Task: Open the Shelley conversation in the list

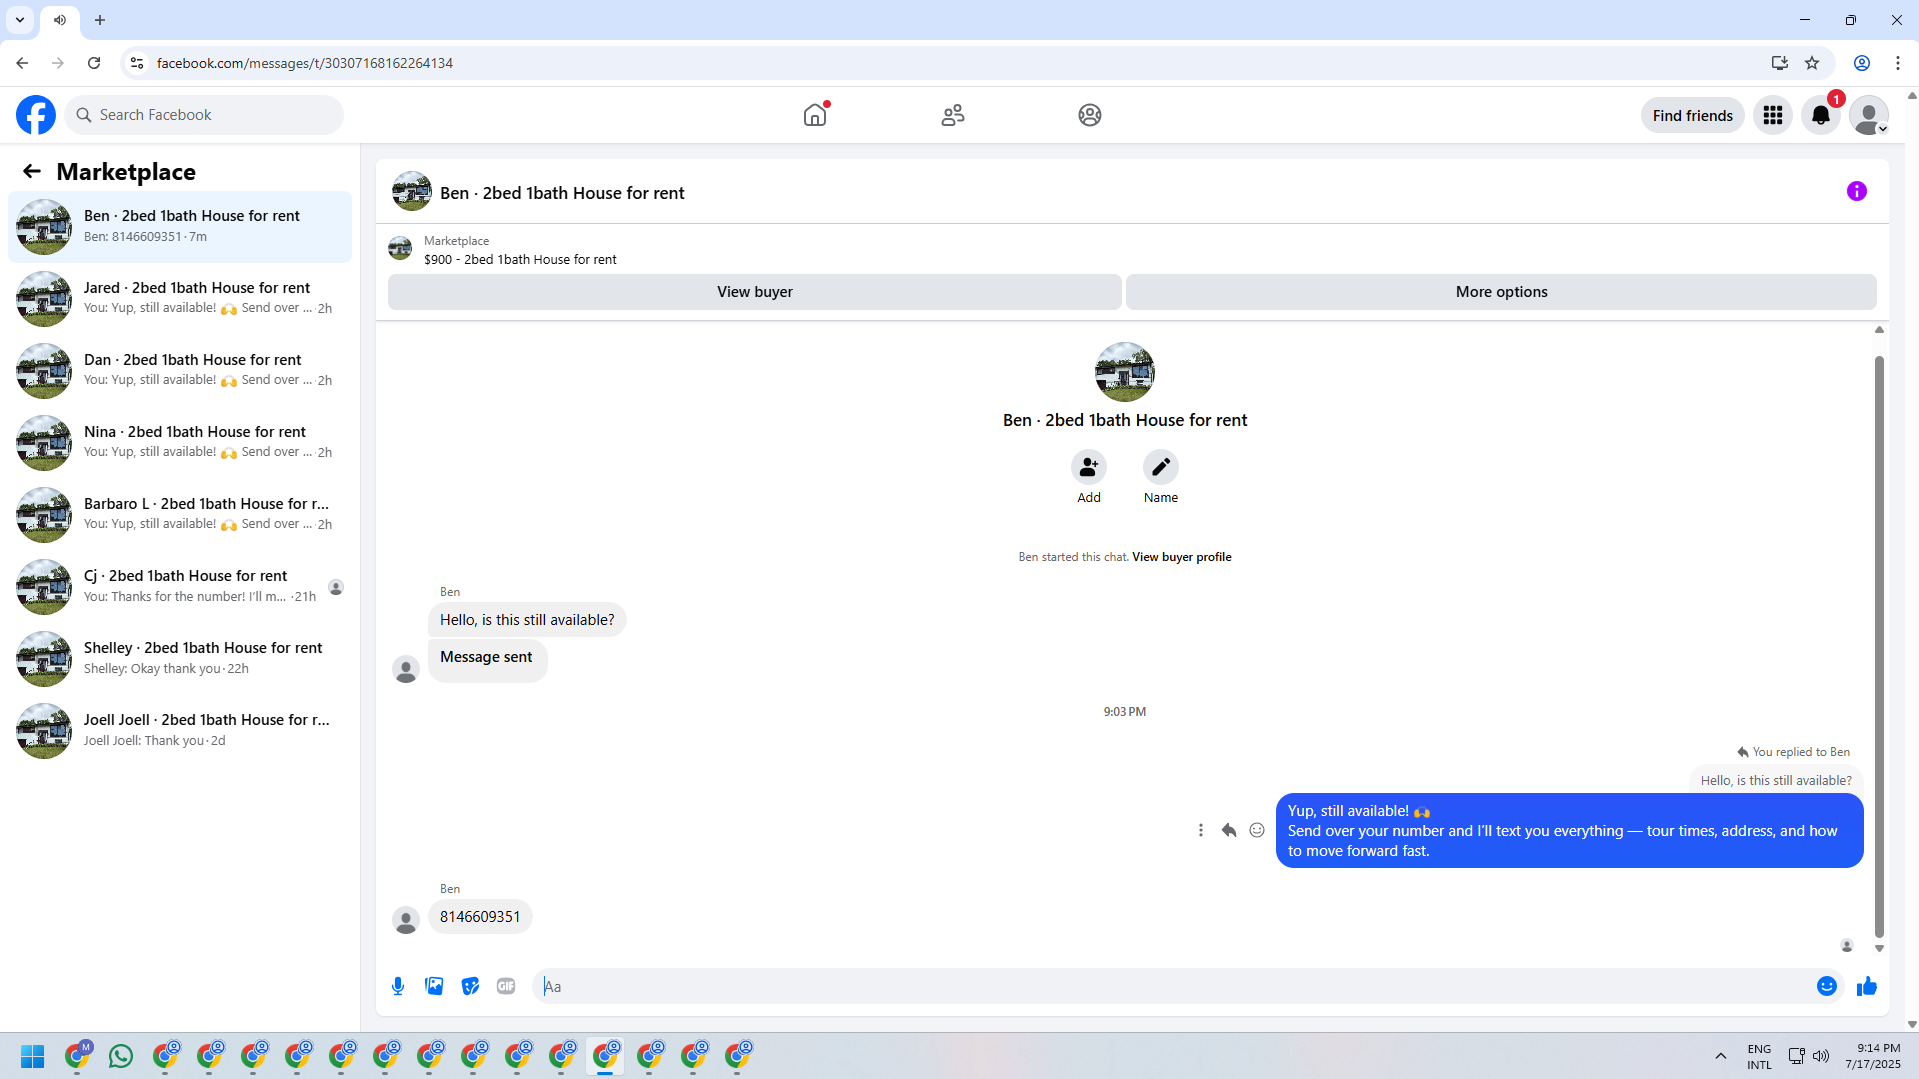Action: 180,659
